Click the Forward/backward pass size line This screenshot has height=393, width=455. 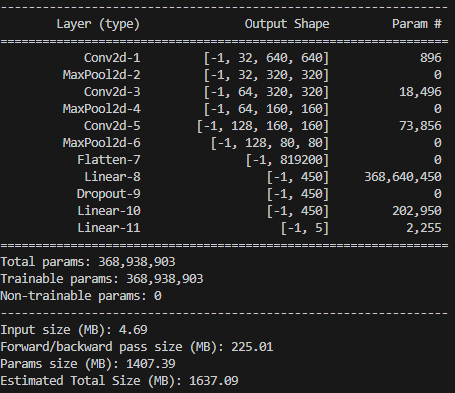[137, 347]
